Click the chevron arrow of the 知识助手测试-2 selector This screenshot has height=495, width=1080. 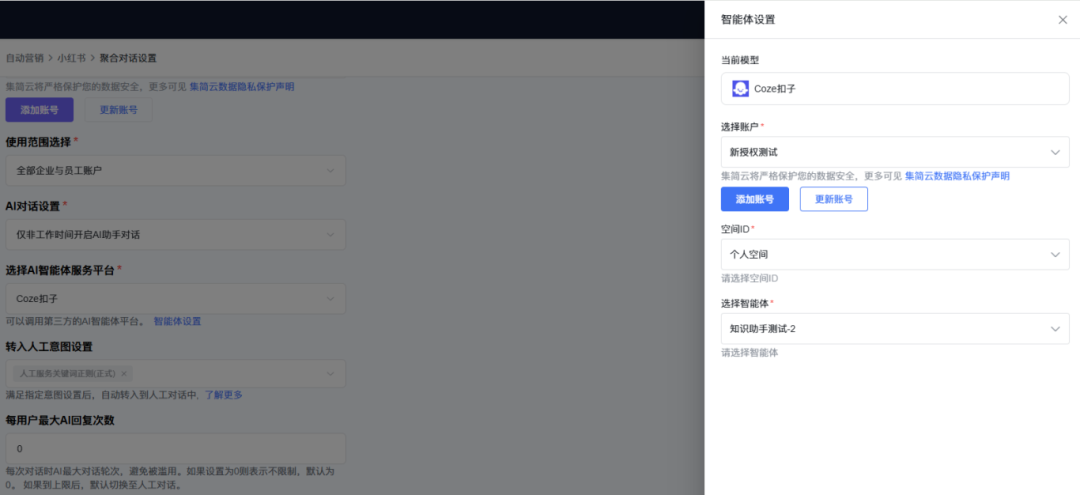coord(1055,329)
